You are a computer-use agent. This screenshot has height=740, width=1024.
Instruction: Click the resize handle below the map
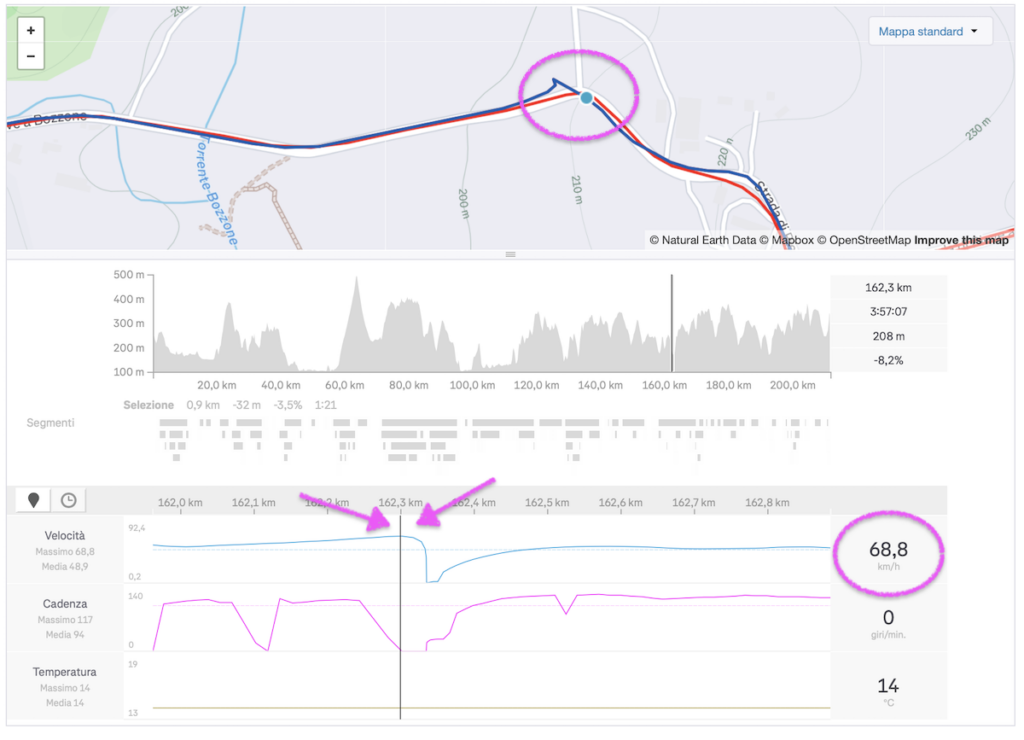pyautogui.click(x=510, y=255)
